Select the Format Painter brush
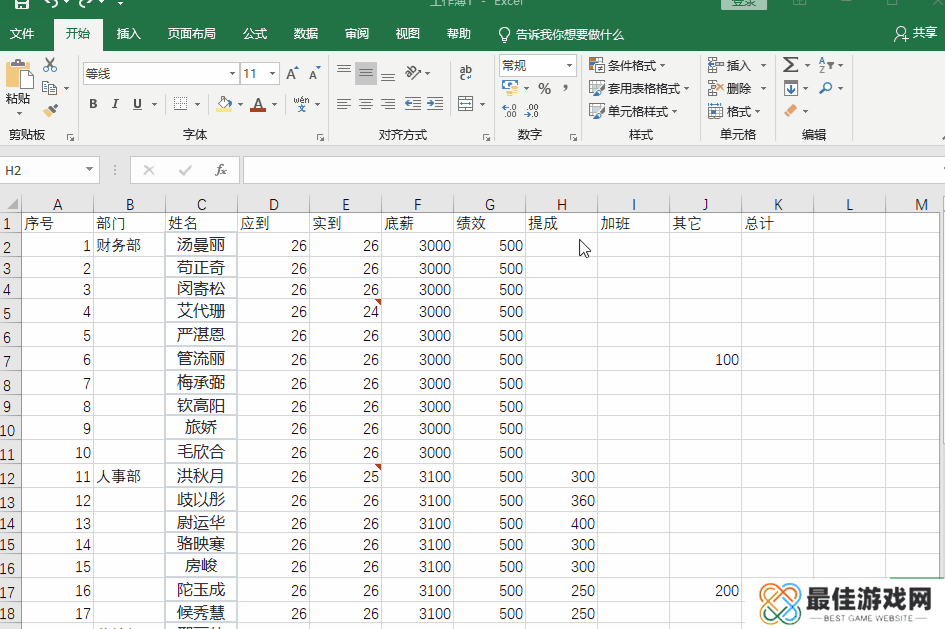945x629 pixels. pyautogui.click(x=50, y=110)
